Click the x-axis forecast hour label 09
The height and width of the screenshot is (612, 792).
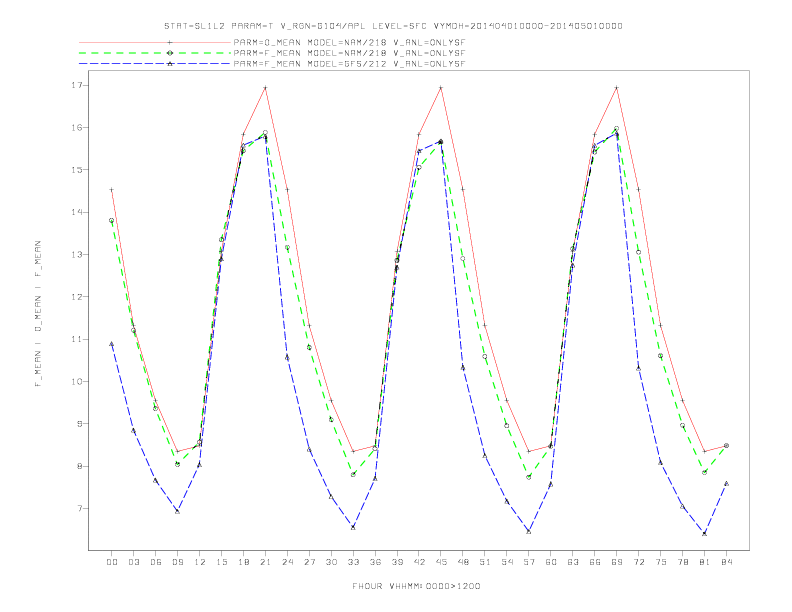pyautogui.click(x=177, y=562)
